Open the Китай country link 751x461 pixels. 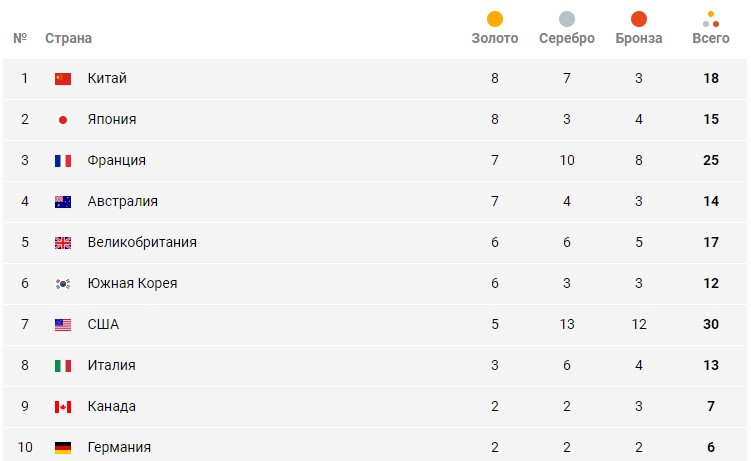(x=107, y=79)
